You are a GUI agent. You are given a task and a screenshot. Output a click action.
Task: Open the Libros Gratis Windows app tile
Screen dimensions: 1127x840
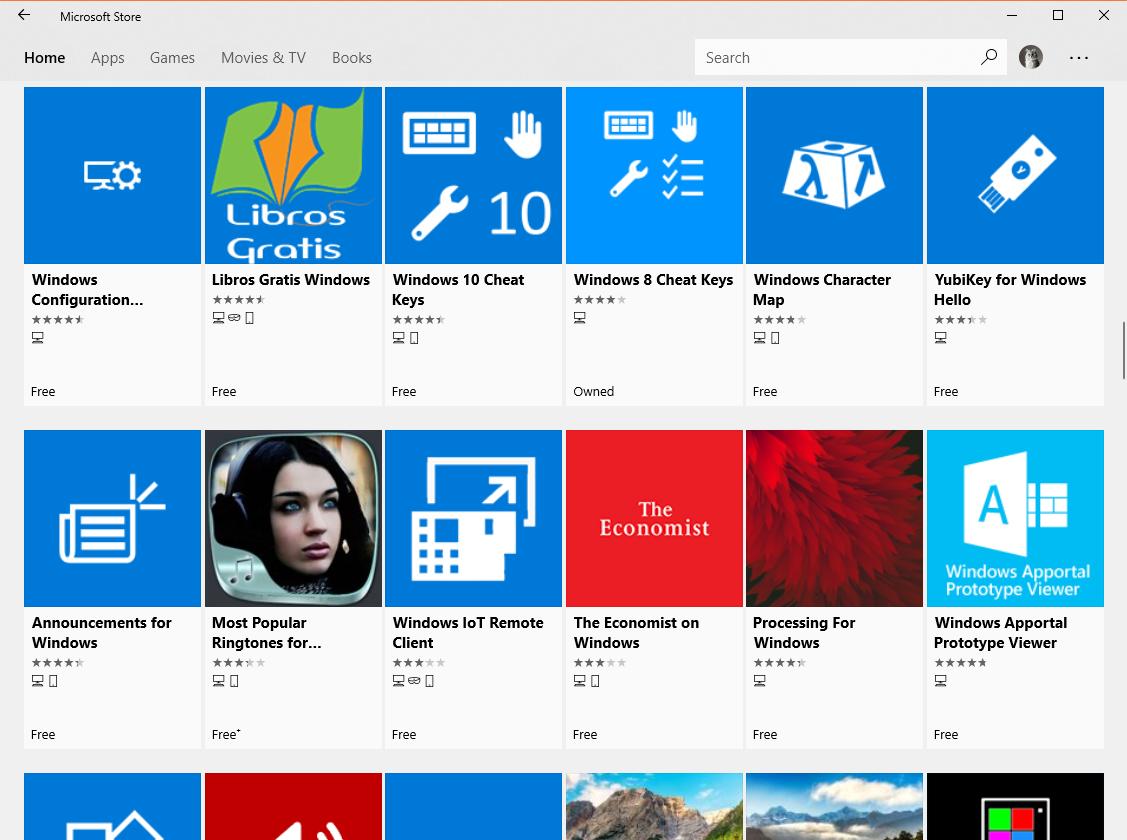point(292,175)
